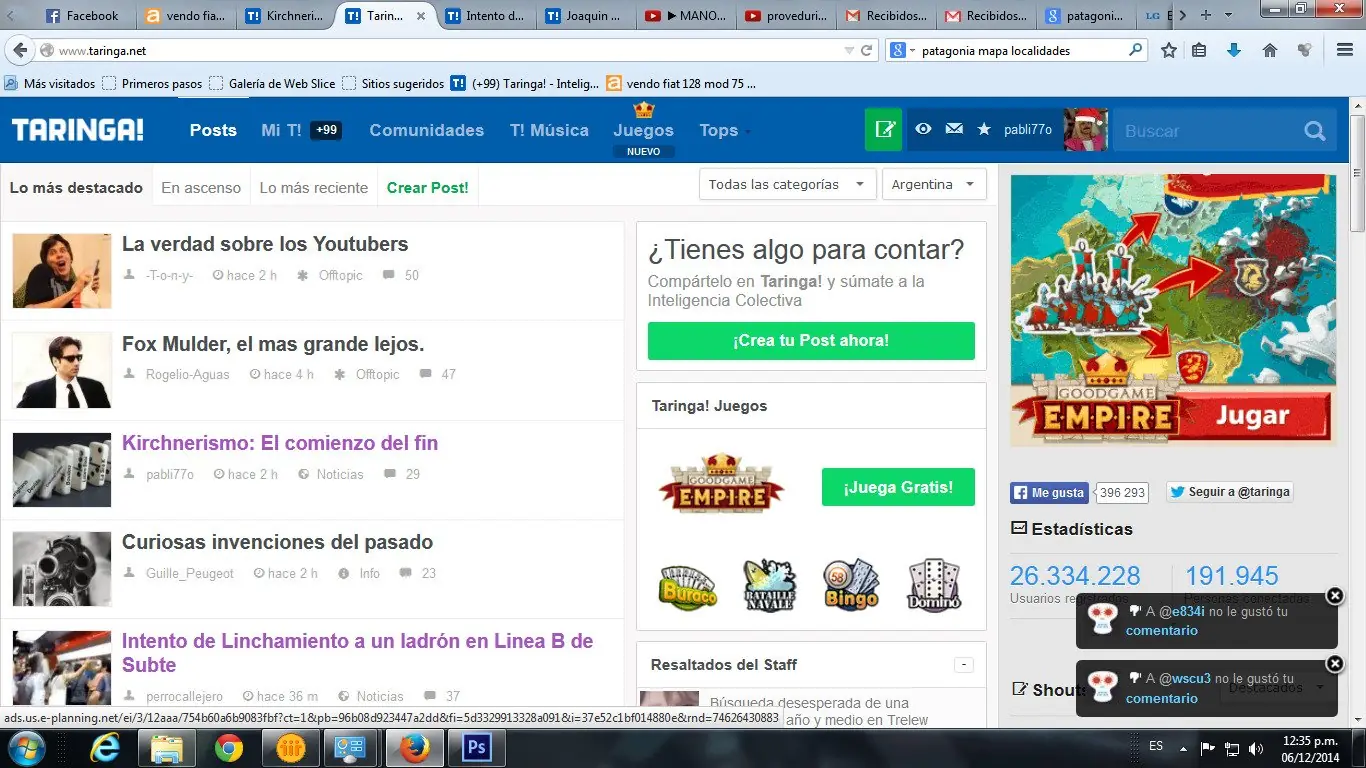The width and height of the screenshot is (1366, 768).
Task: Click pabli77o's avatar with Santa hat
Action: point(1085,130)
